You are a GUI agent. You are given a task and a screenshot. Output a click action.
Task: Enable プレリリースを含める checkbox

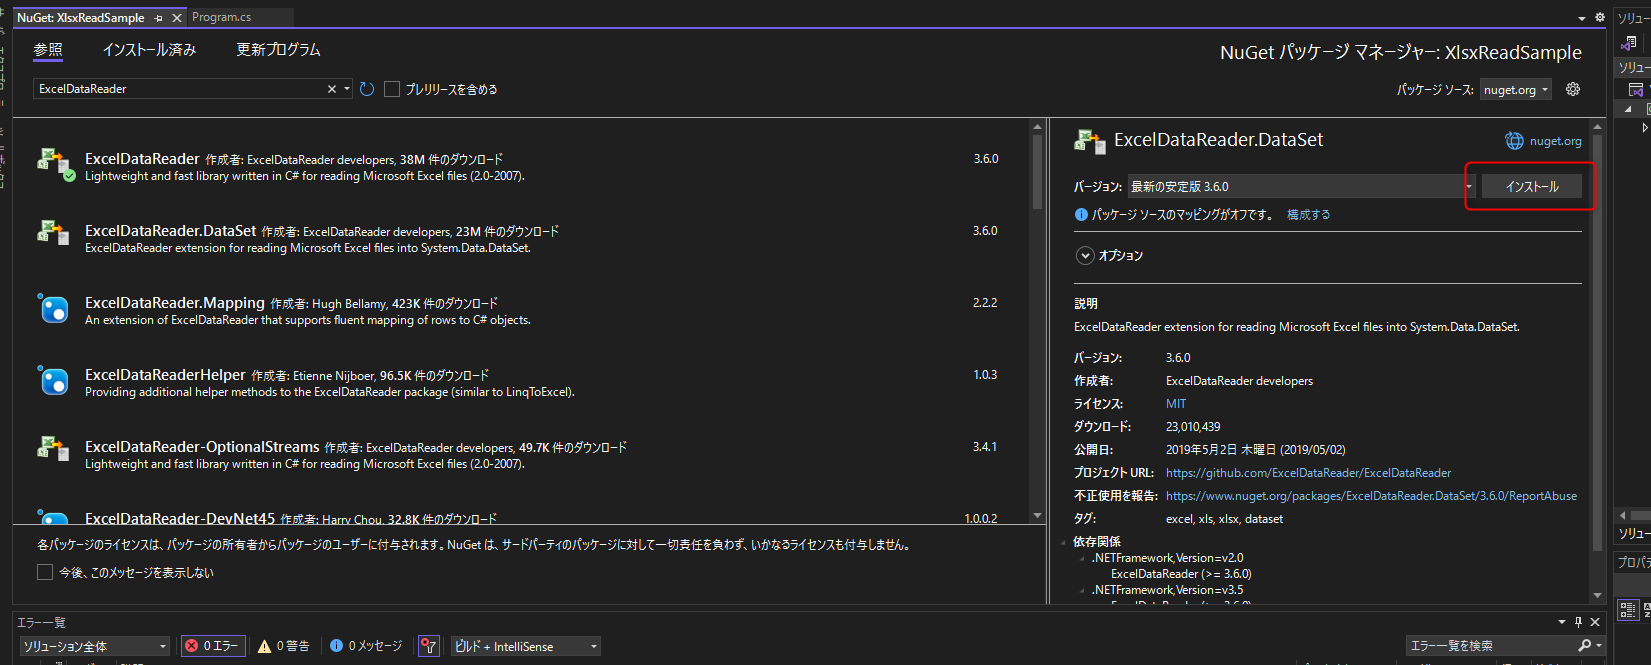click(x=392, y=89)
